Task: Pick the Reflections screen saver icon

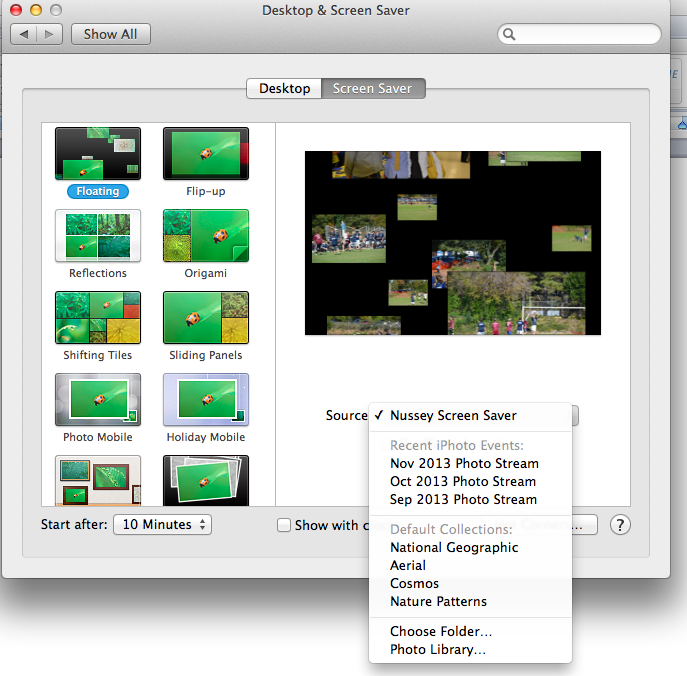Action: (x=98, y=235)
